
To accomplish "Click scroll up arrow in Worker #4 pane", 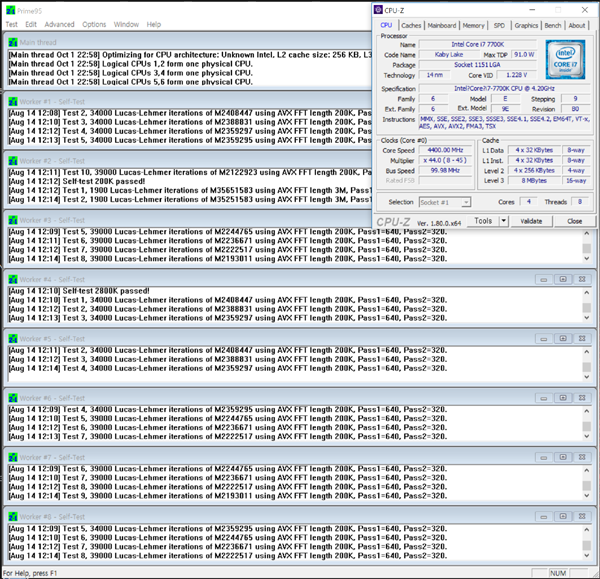I will [587, 293].
